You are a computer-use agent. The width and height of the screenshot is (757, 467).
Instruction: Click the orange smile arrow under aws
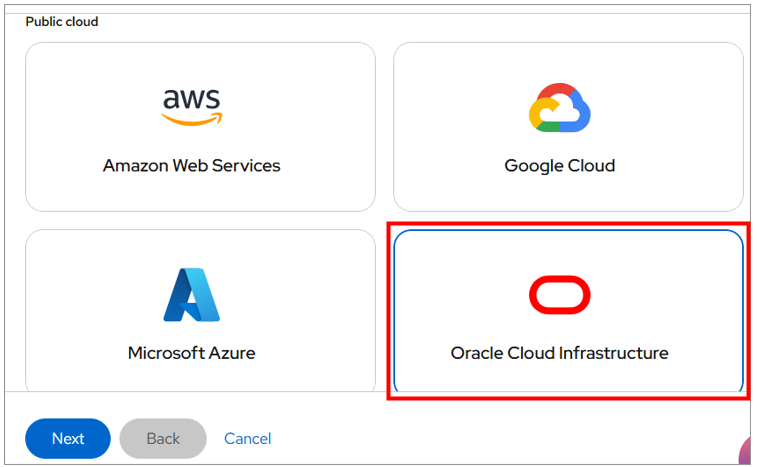(191, 120)
